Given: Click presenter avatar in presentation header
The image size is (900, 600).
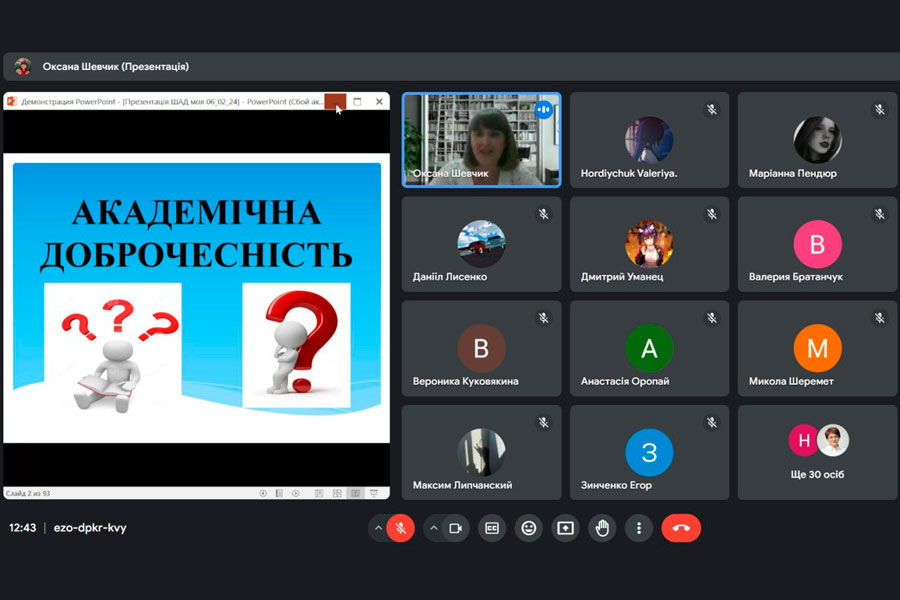Looking at the screenshot, I should pyautogui.click(x=23, y=67).
